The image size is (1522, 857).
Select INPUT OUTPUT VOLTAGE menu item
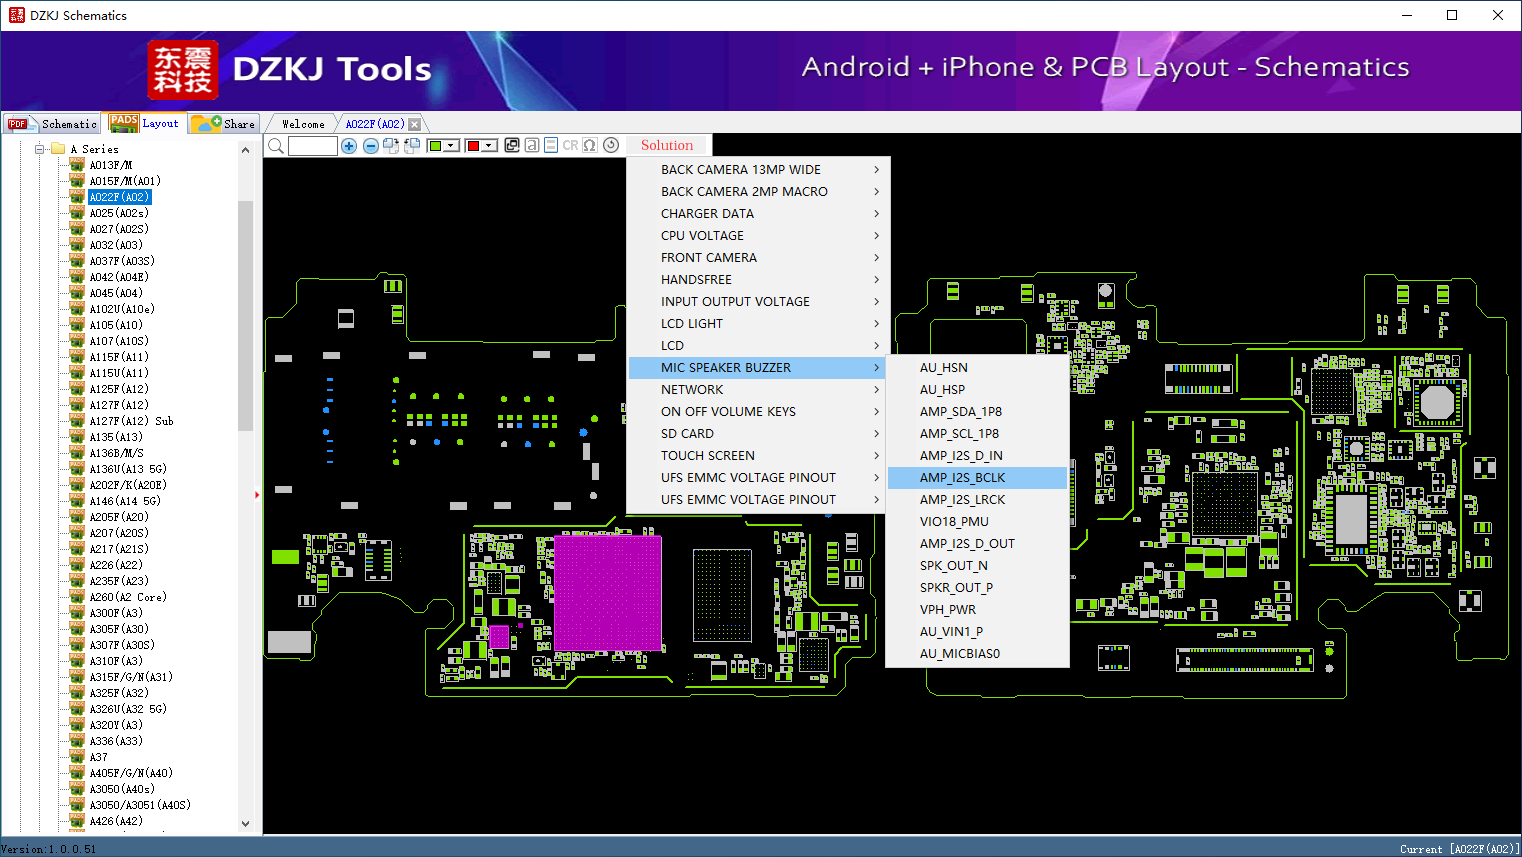click(x=757, y=302)
